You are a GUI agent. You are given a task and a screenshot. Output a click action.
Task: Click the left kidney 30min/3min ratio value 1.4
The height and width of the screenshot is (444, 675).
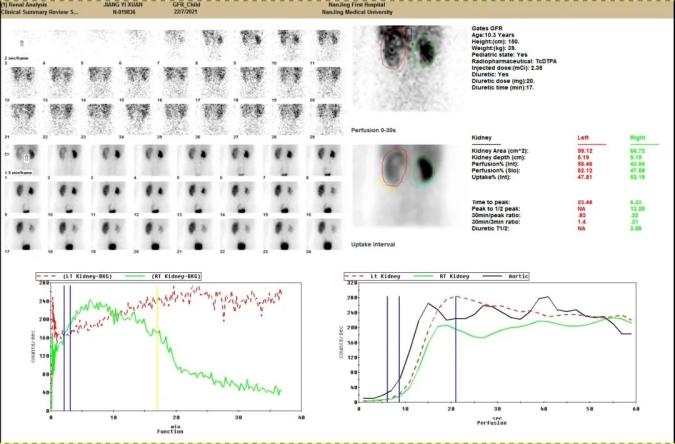[x=580, y=222]
